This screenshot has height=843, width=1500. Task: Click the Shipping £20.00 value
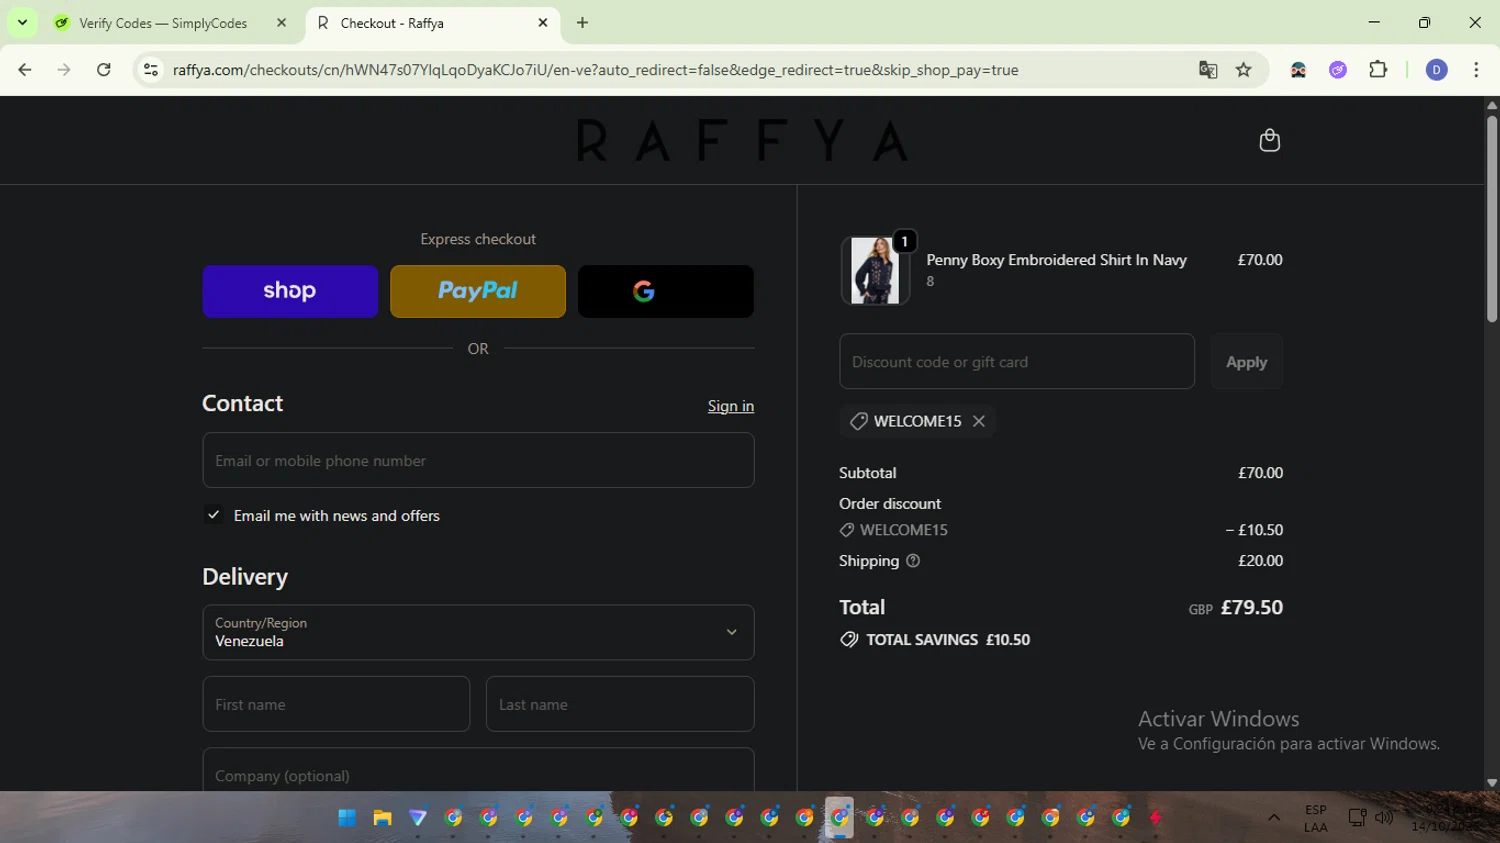(x=1260, y=561)
